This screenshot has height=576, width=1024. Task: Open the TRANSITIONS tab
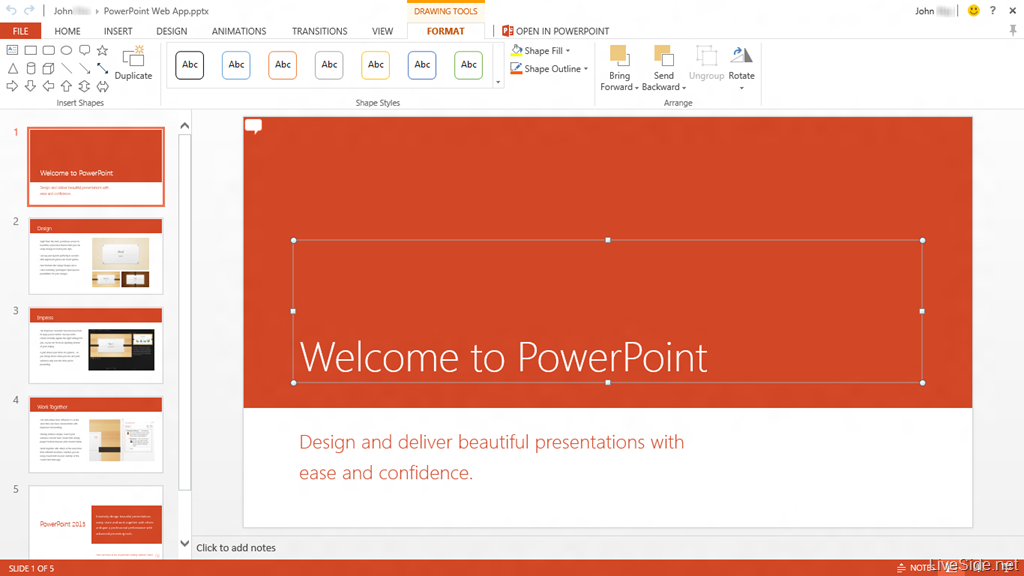[319, 31]
